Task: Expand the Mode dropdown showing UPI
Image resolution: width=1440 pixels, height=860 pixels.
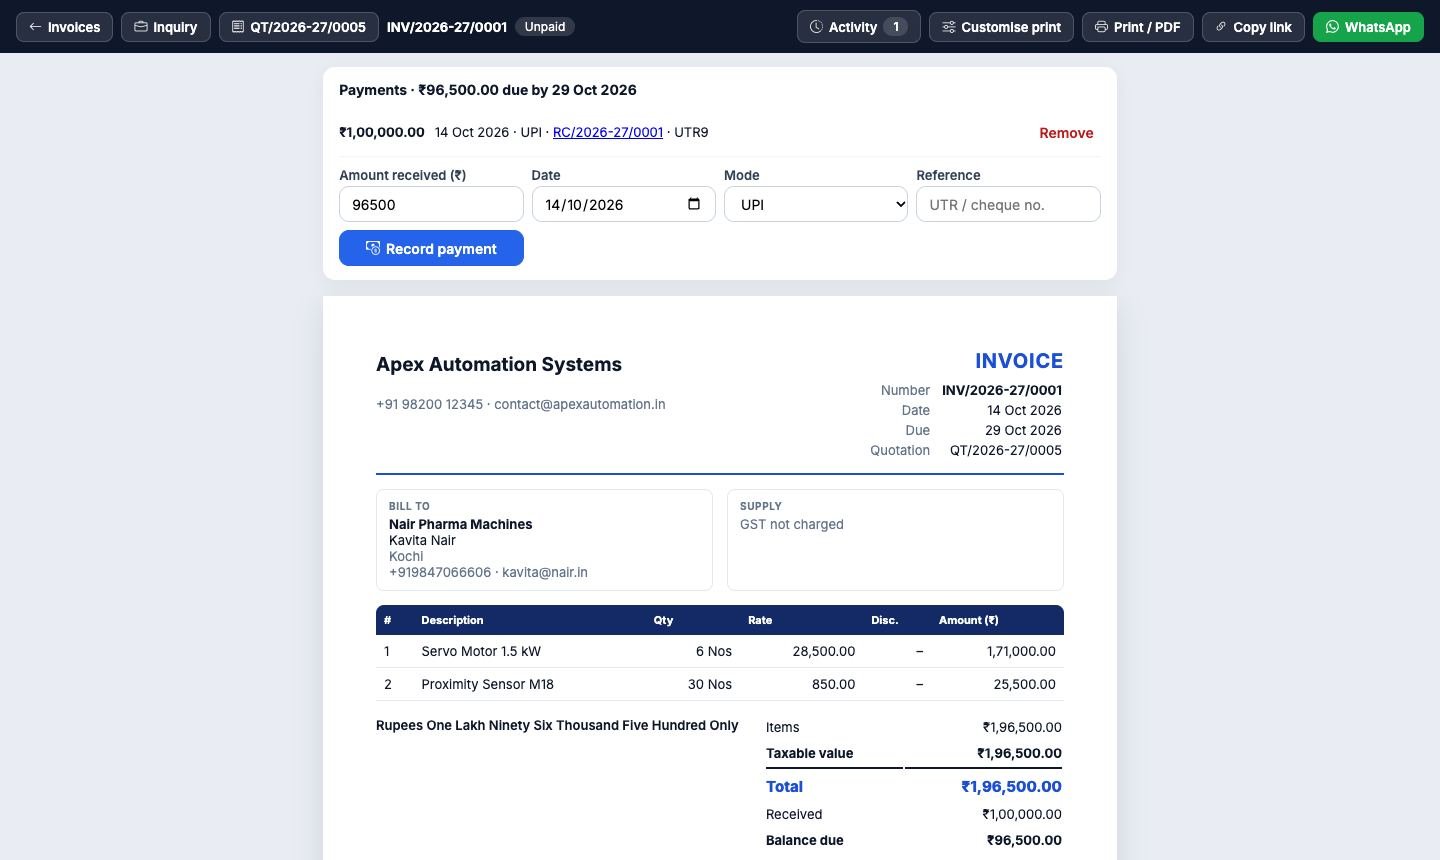Action: point(816,204)
